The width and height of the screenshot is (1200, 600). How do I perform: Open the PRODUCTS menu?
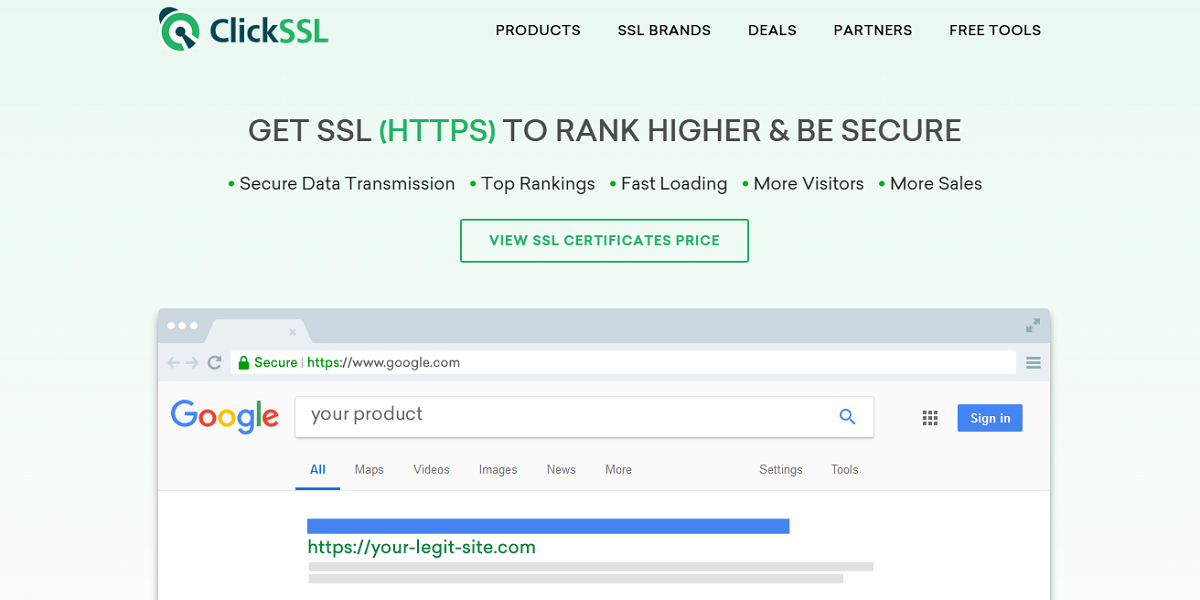[538, 30]
